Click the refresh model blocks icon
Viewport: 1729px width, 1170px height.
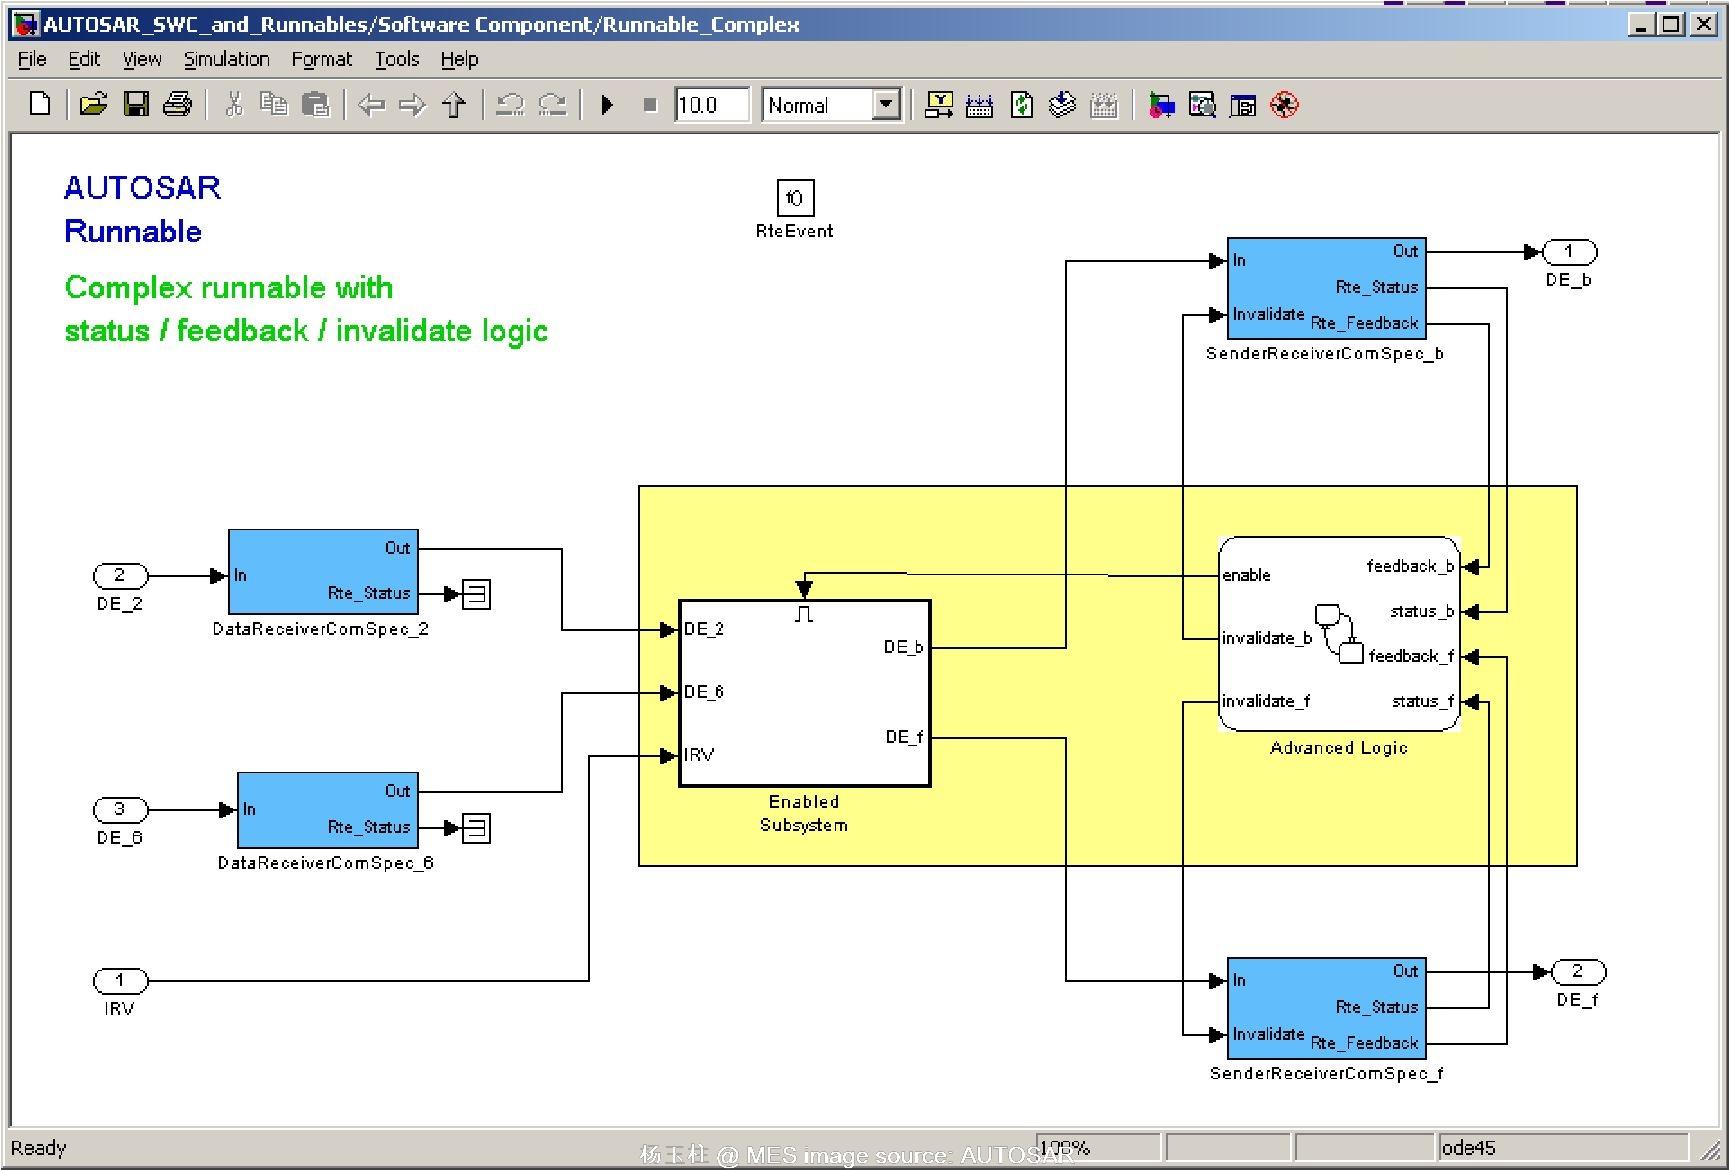1021,104
